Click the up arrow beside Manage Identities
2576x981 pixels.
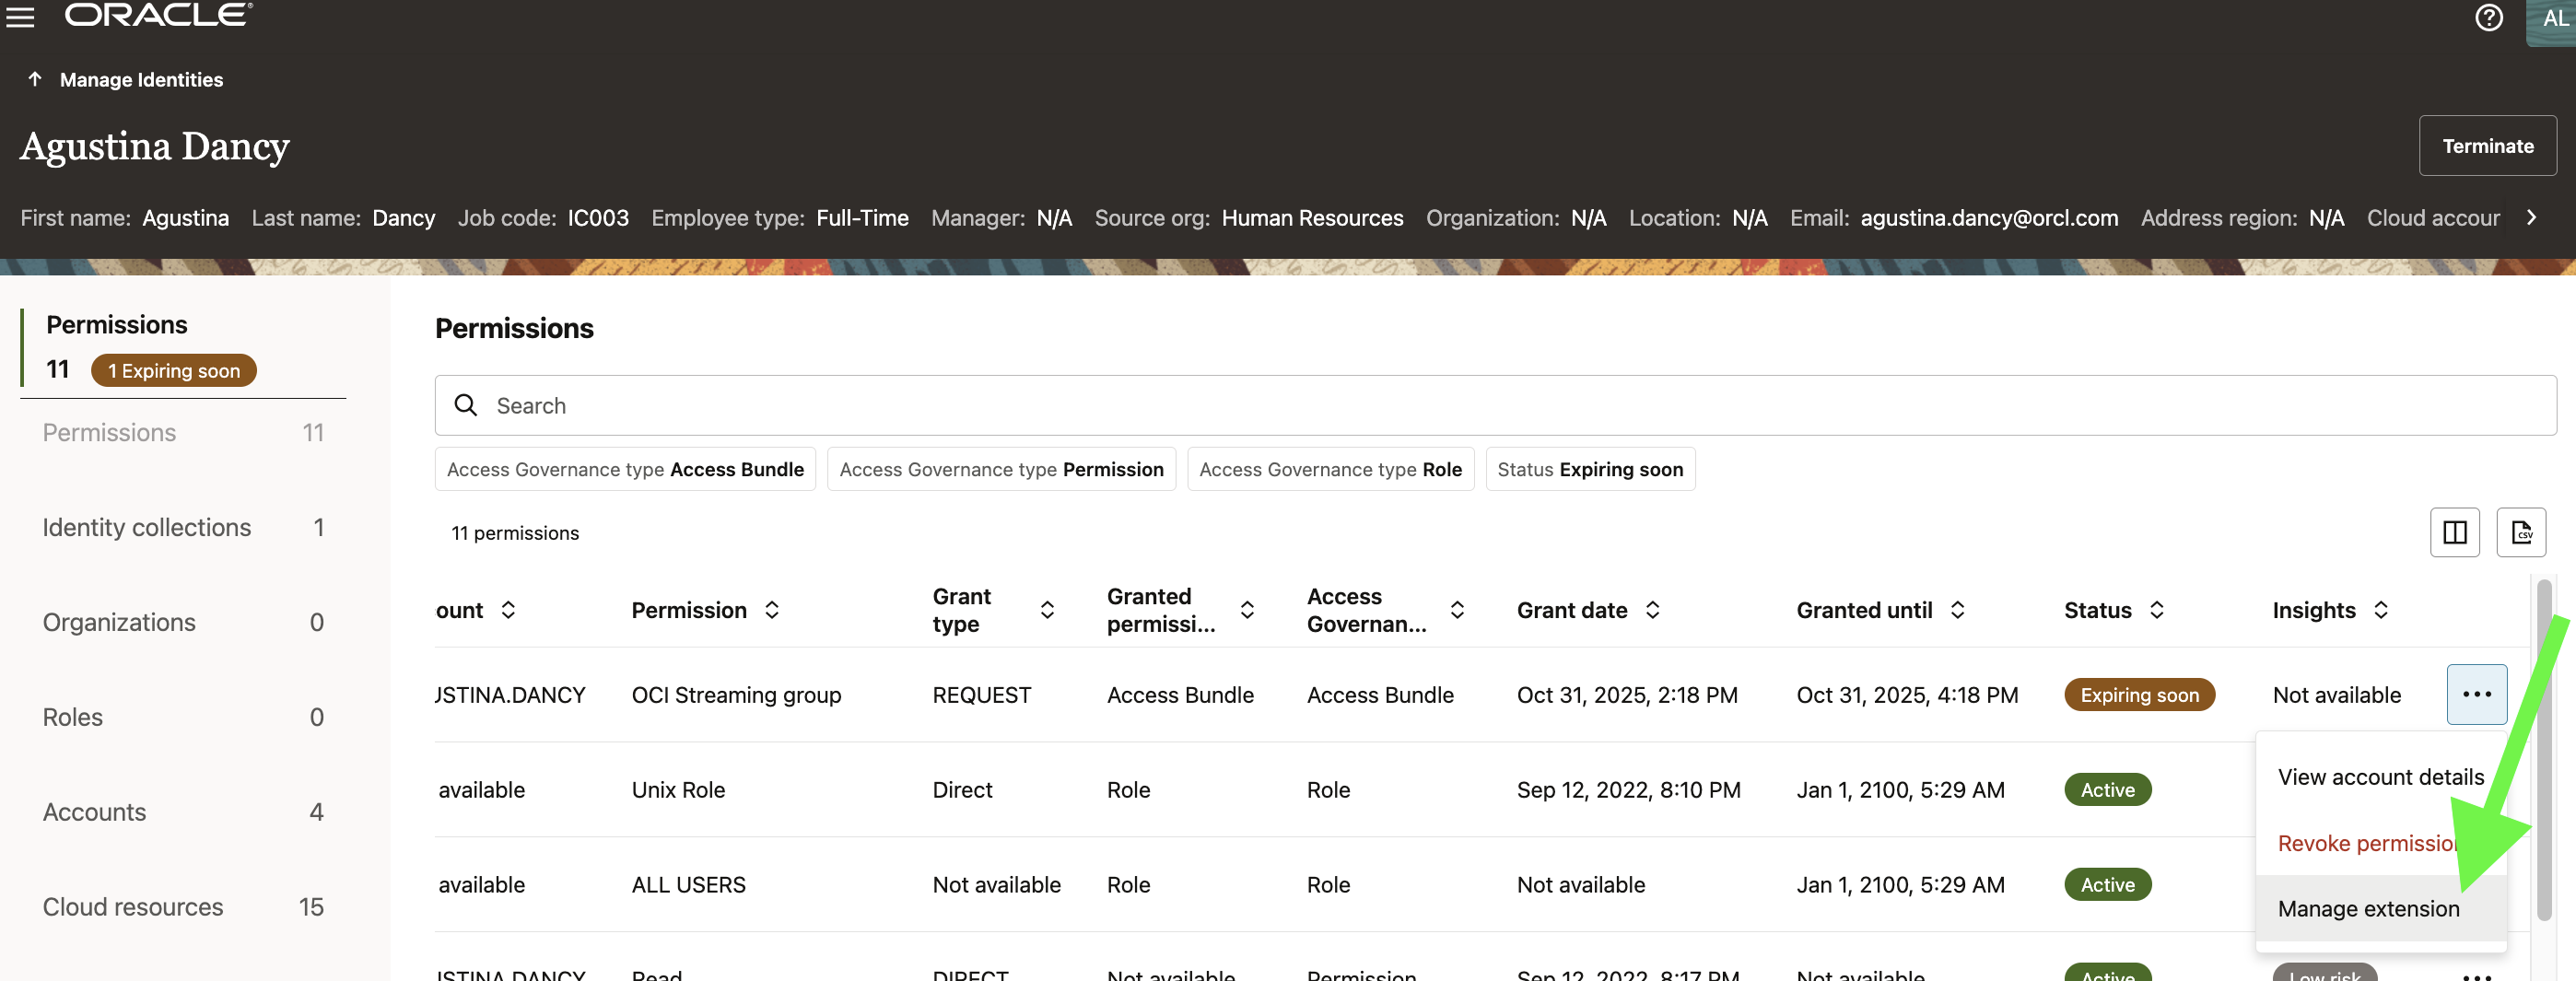pyautogui.click(x=35, y=79)
